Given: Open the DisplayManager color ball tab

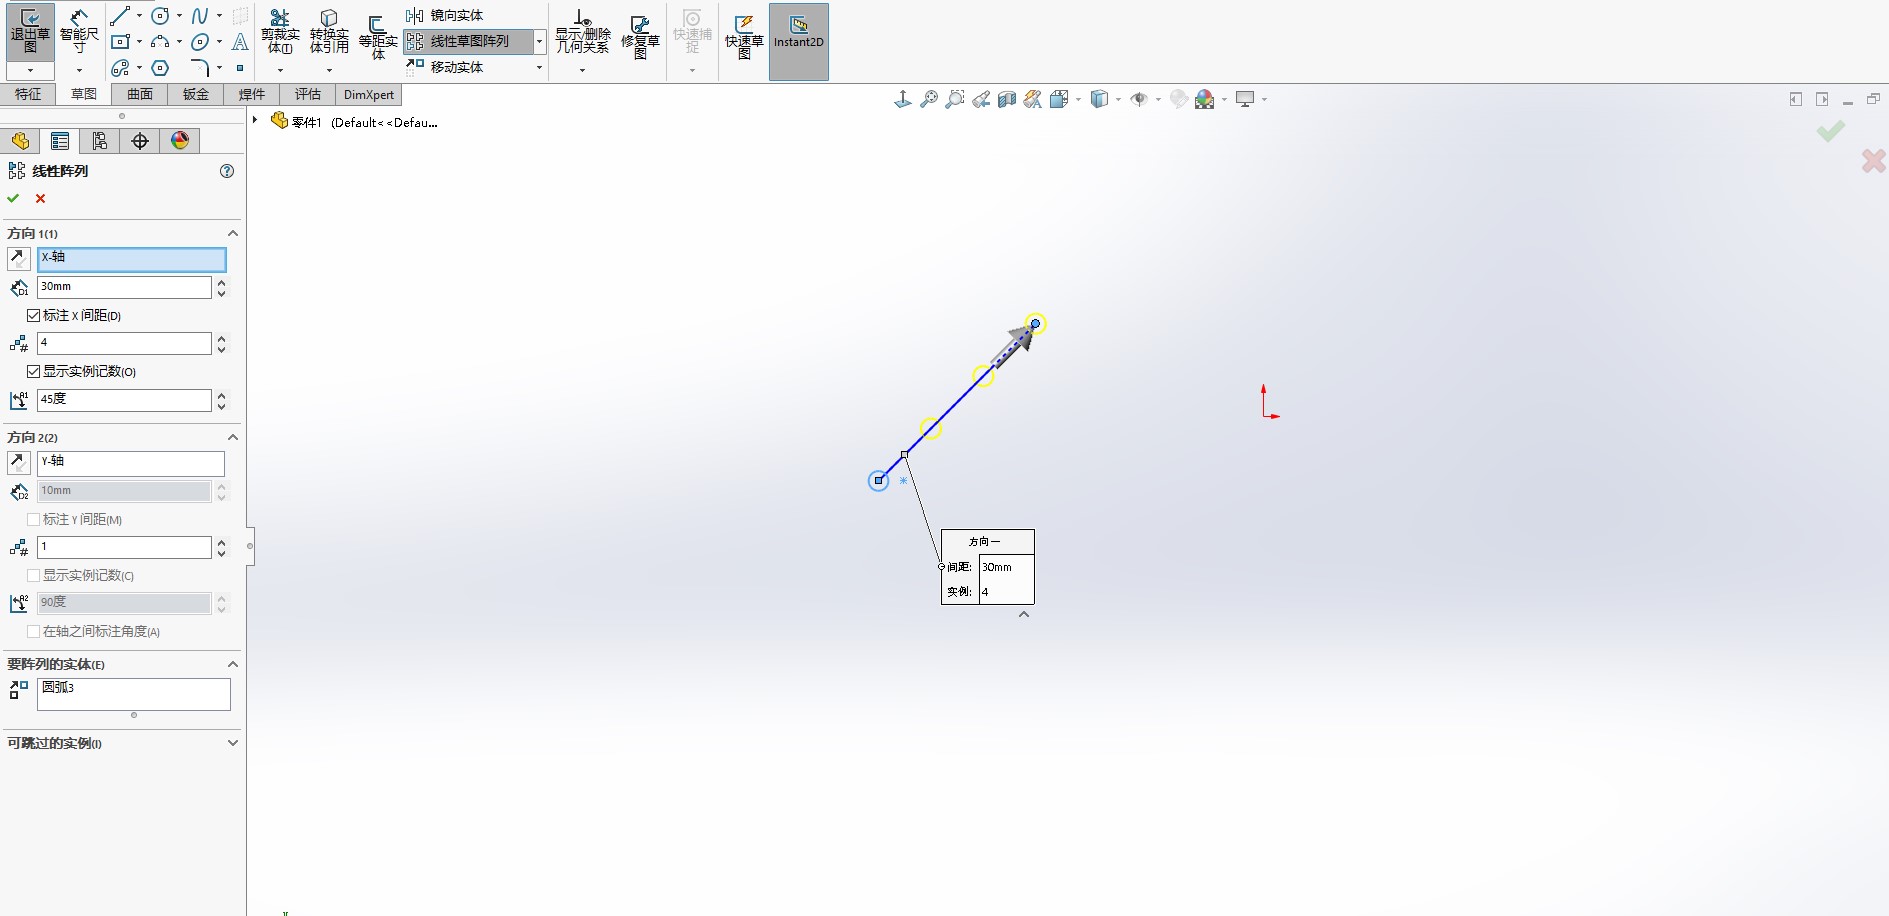Looking at the screenshot, I should (180, 141).
